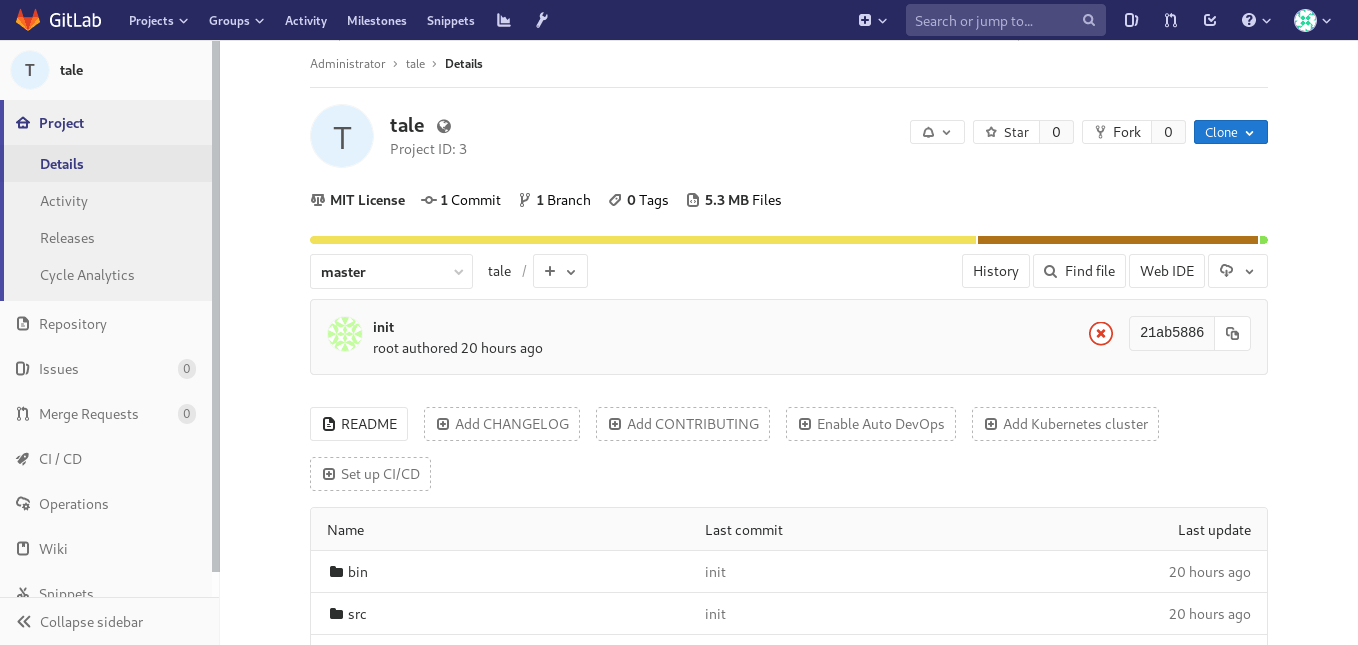This screenshot has height=645, width=1358.
Task: Open the issues icon in top navbar
Action: click(x=1131, y=20)
